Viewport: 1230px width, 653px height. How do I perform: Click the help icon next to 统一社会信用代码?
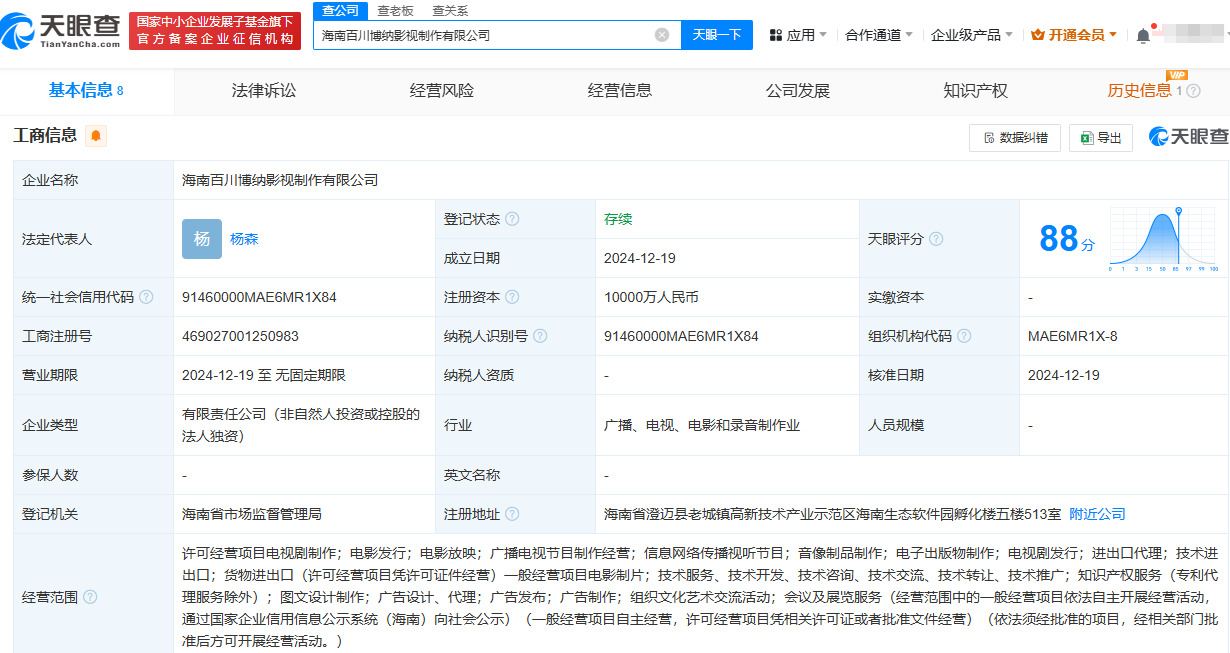[x=146, y=297]
